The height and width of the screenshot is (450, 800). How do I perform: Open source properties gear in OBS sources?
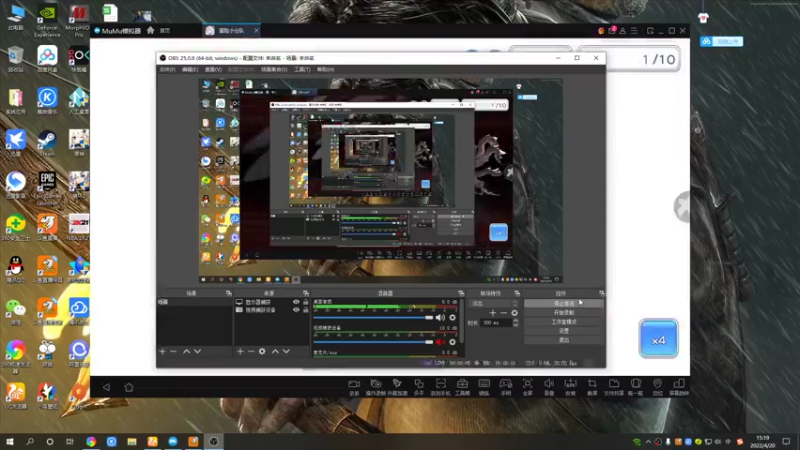point(262,352)
